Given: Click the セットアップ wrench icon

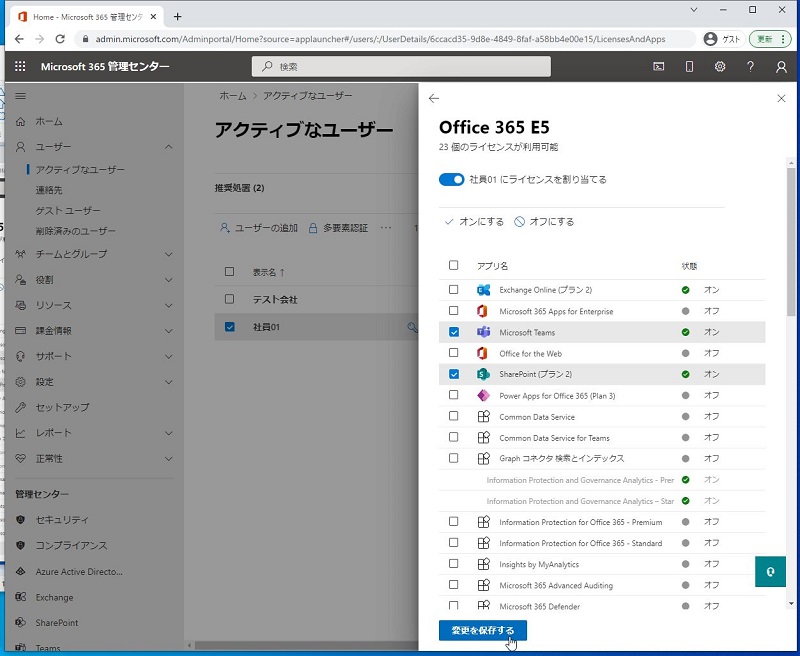Looking at the screenshot, I should (20, 407).
